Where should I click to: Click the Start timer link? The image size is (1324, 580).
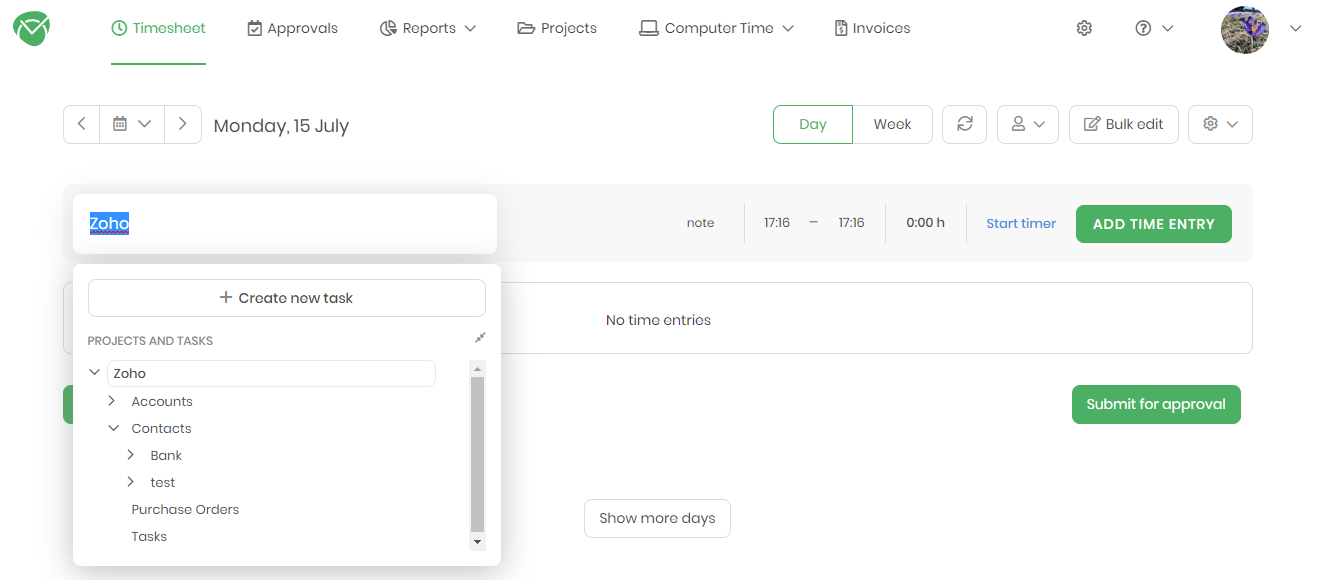pos(1021,224)
